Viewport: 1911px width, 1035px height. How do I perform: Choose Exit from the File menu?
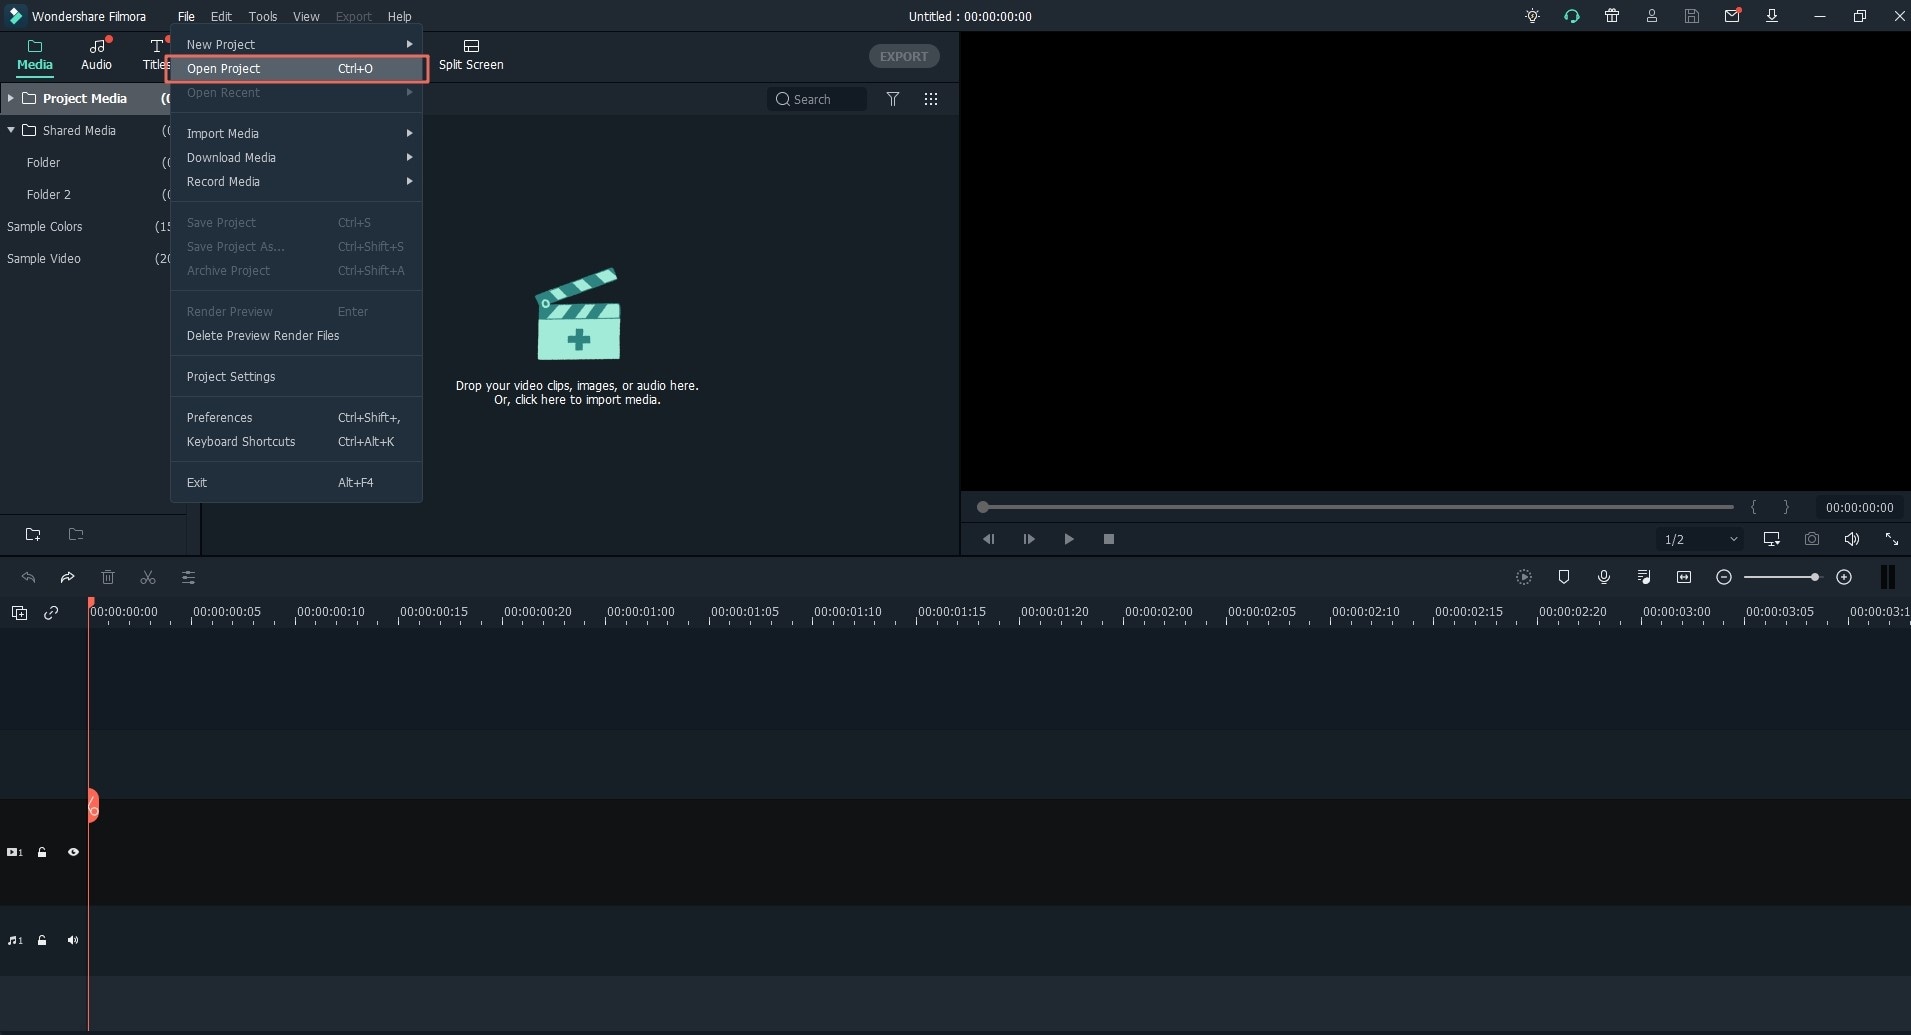[x=296, y=482]
